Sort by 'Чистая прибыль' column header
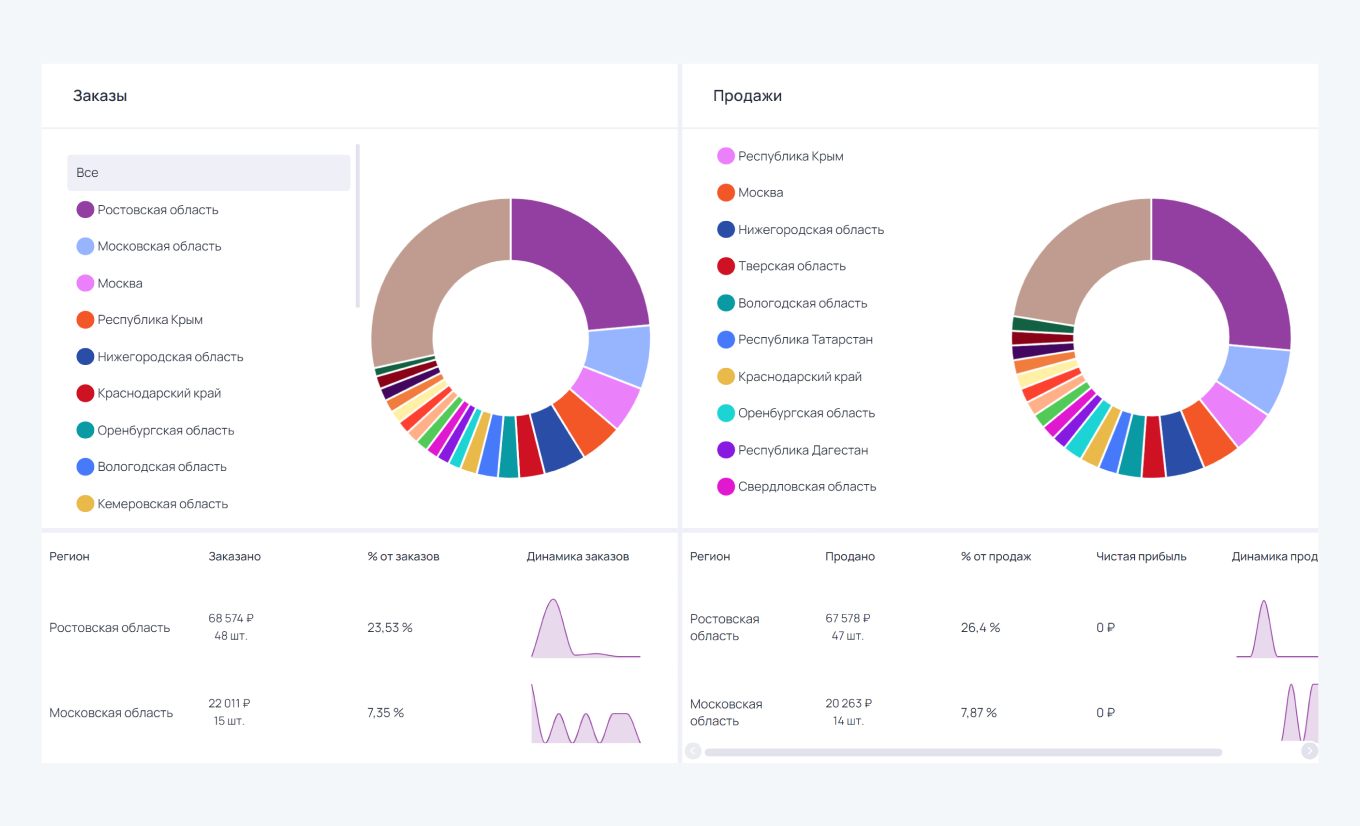The height and width of the screenshot is (826, 1360). point(1141,556)
